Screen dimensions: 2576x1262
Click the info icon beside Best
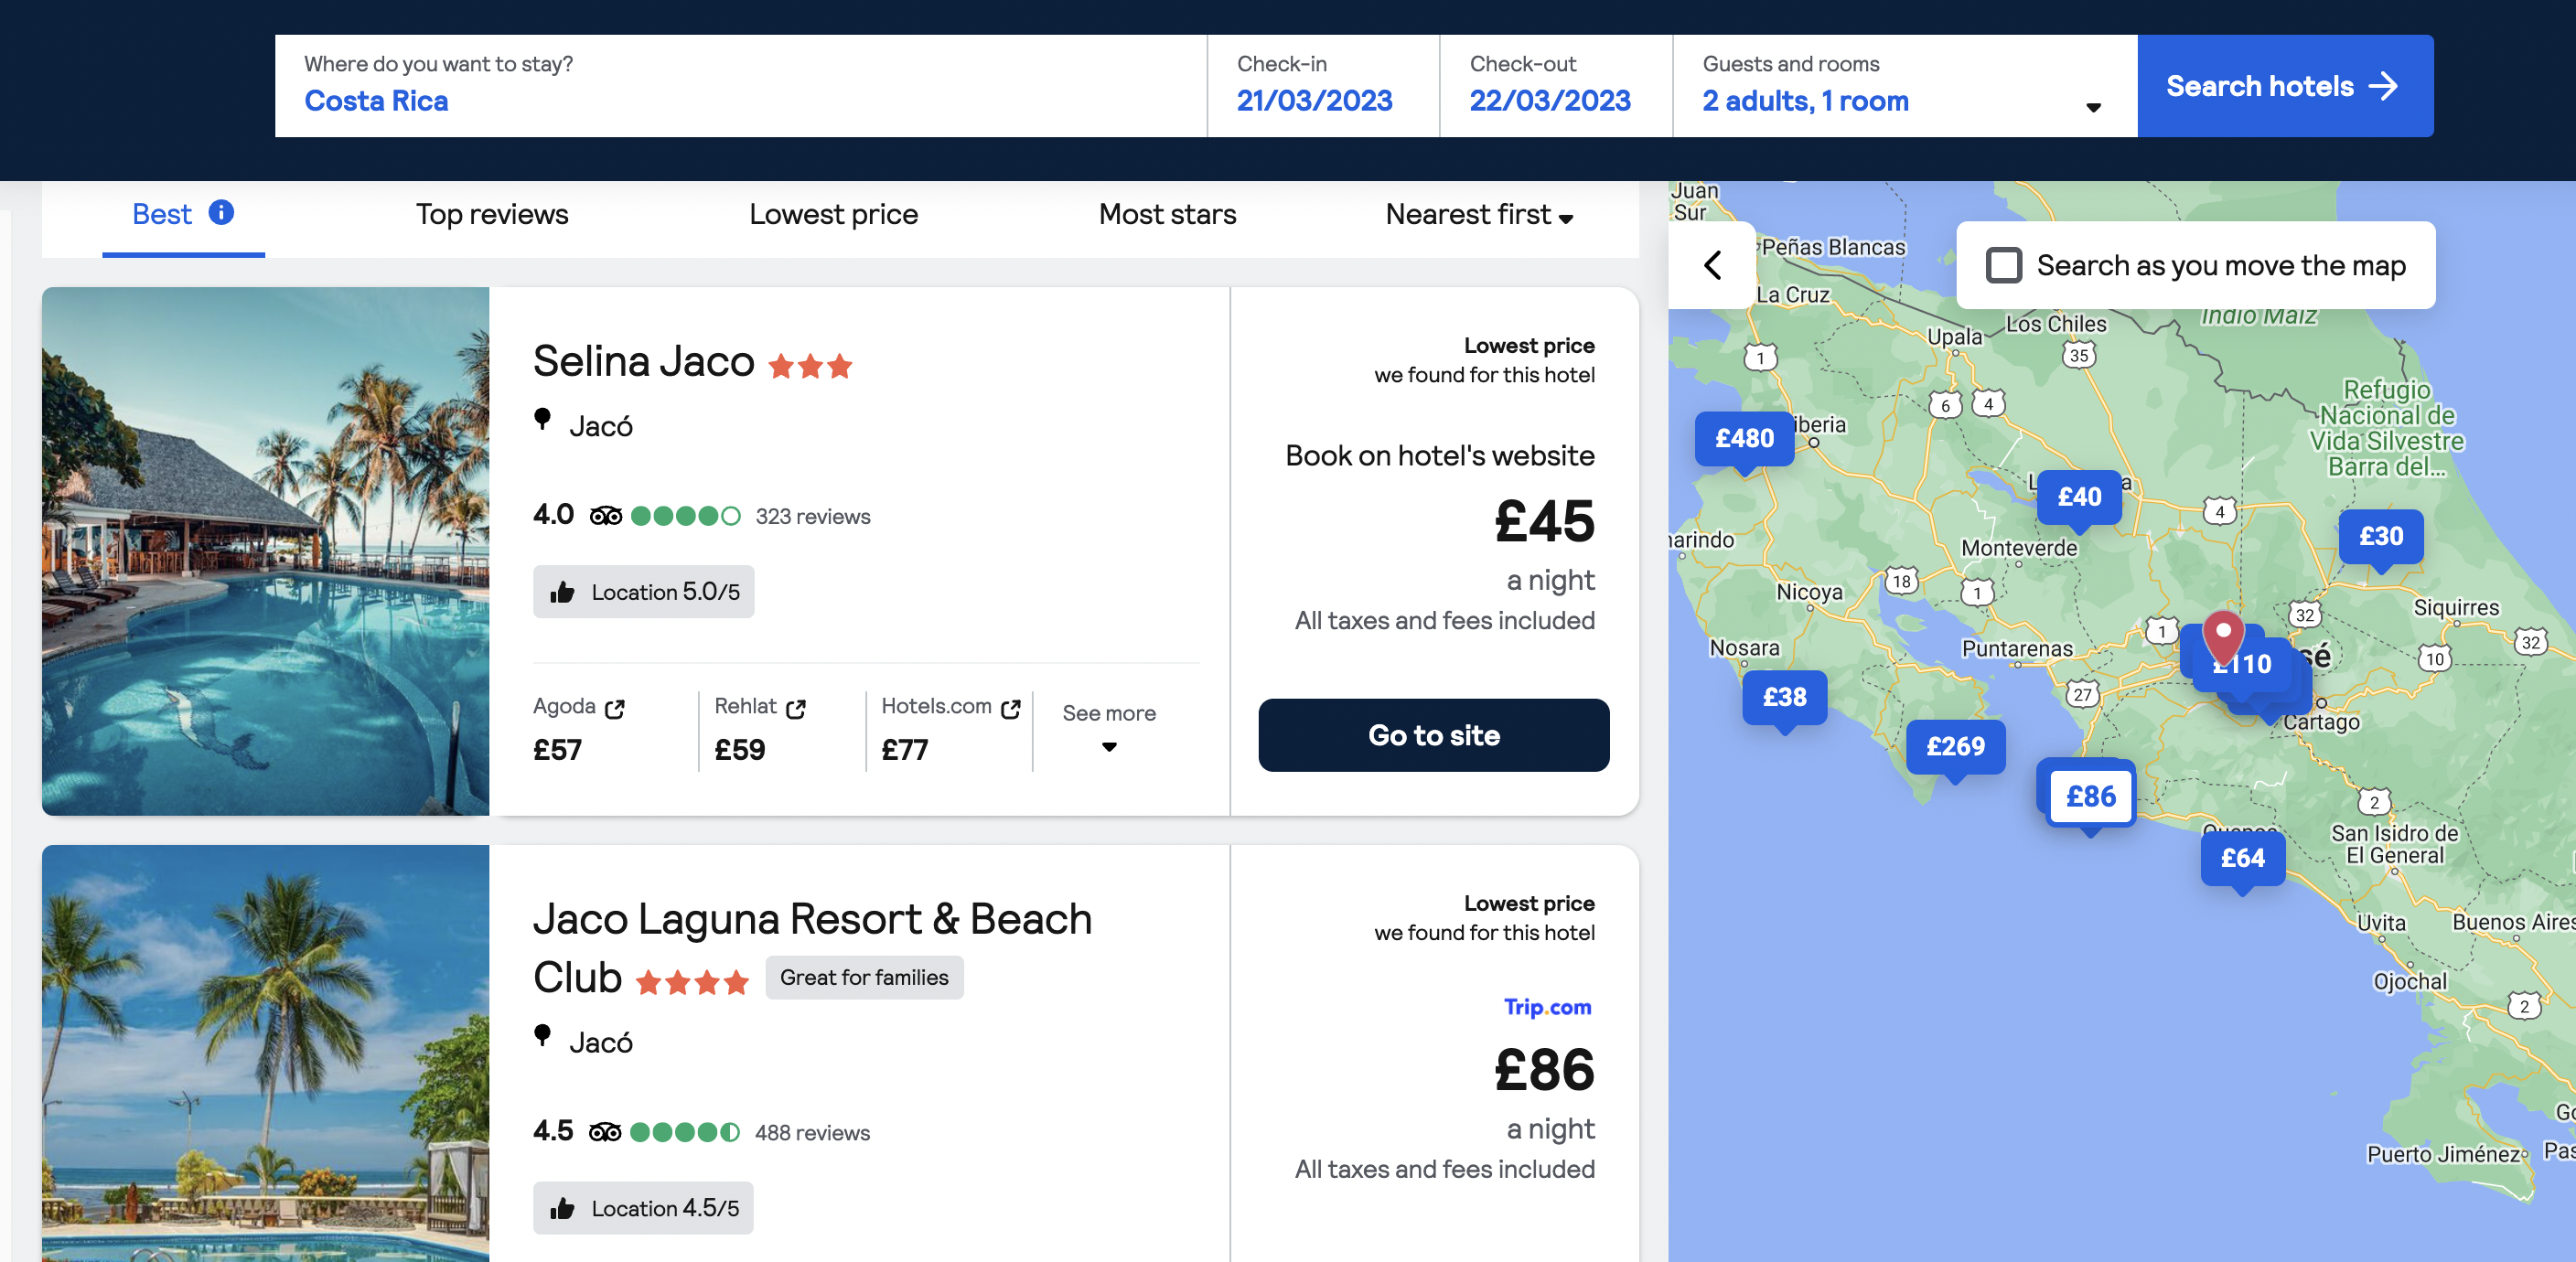click(x=221, y=212)
